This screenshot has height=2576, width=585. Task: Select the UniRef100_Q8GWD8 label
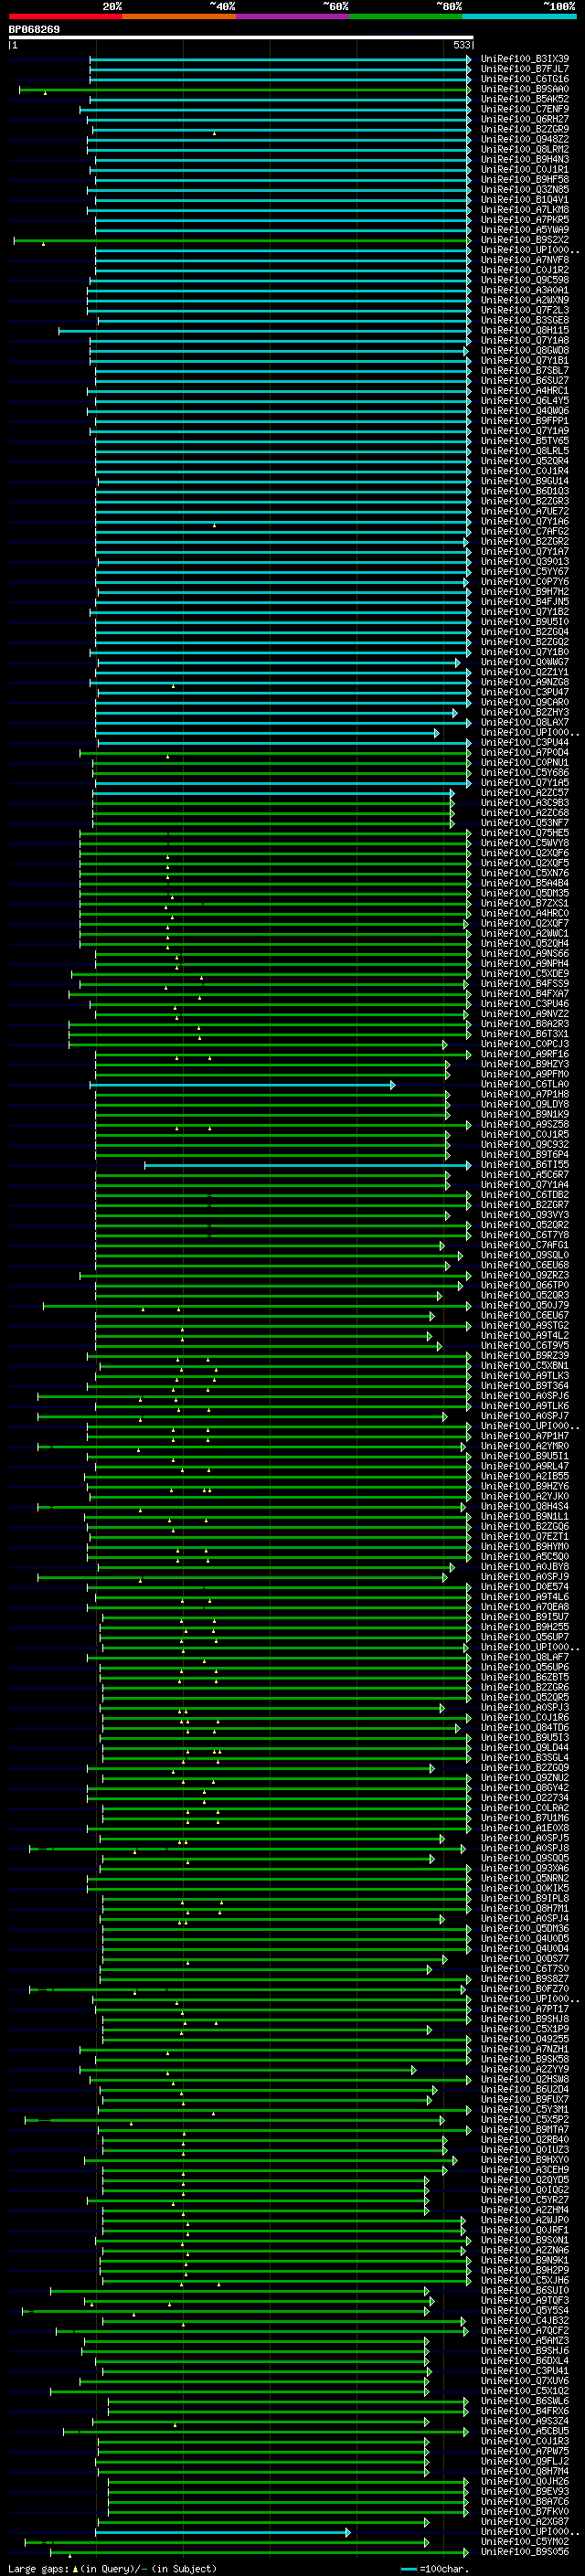coord(525,350)
